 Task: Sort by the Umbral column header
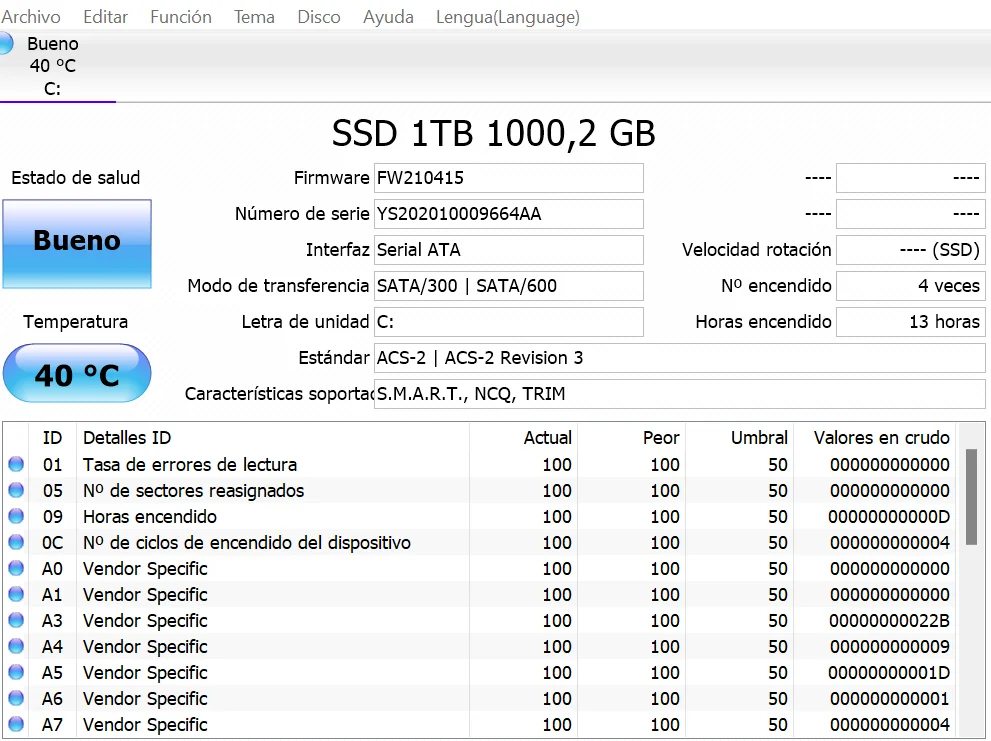[739, 438]
